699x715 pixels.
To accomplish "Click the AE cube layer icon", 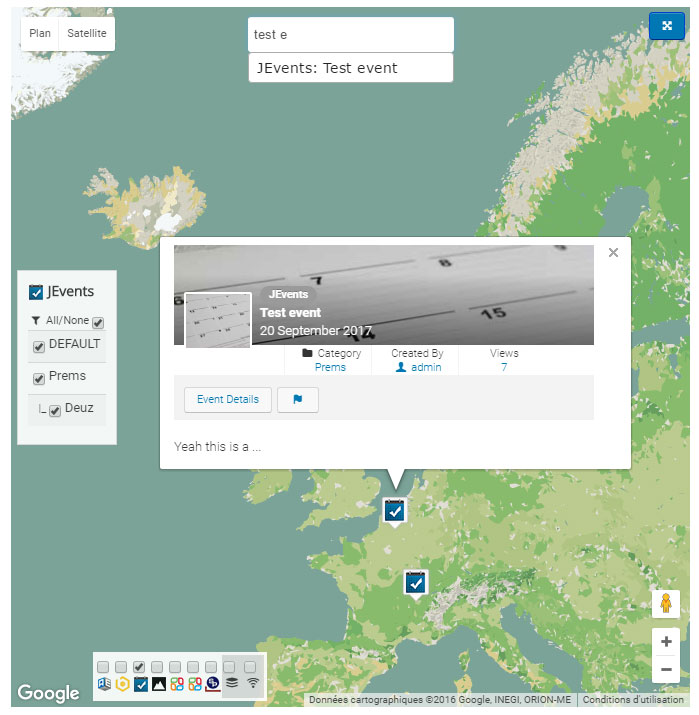I will (104, 684).
